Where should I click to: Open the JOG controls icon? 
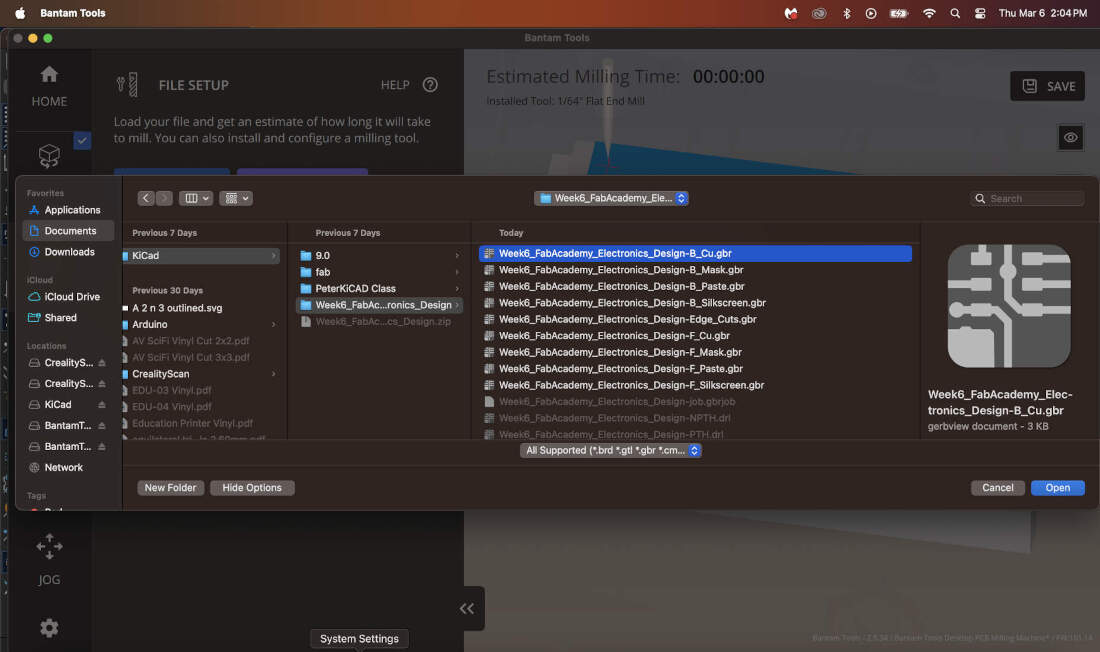point(49,547)
